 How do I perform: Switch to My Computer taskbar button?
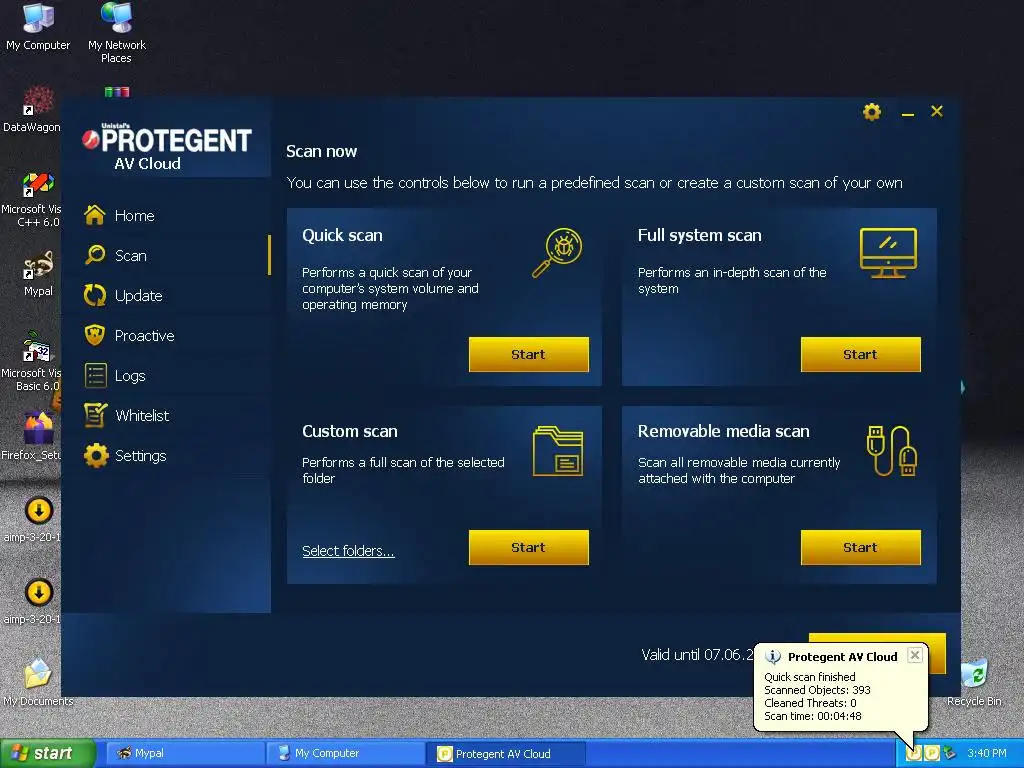tap(345, 754)
